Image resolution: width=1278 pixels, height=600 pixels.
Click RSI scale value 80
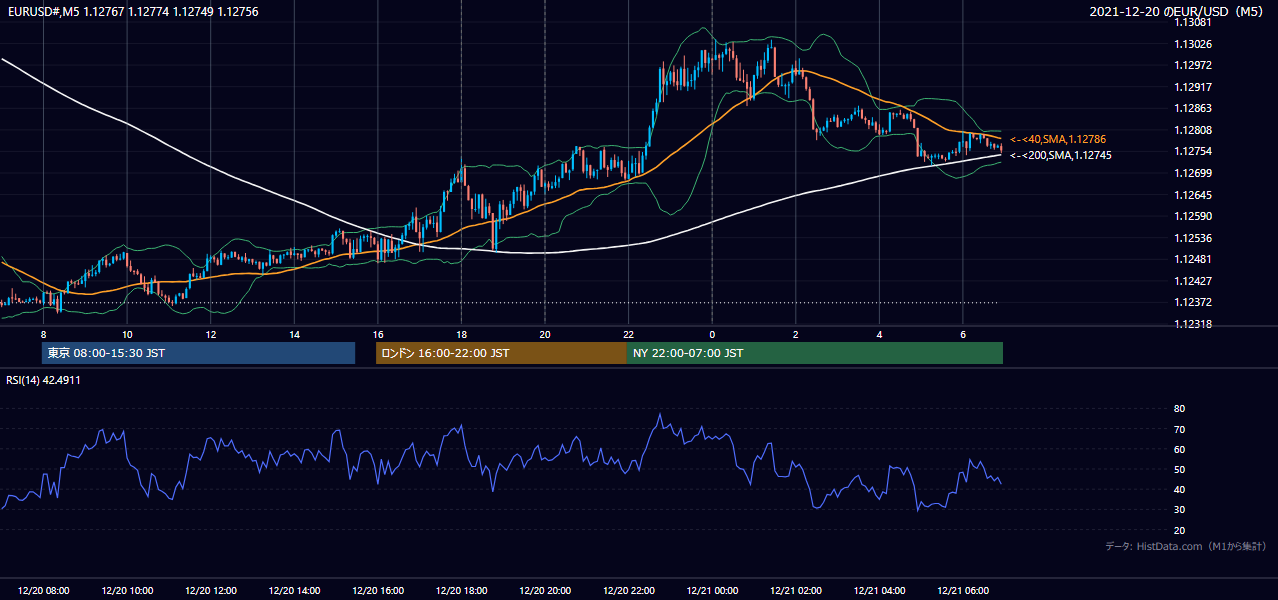(1180, 409)
